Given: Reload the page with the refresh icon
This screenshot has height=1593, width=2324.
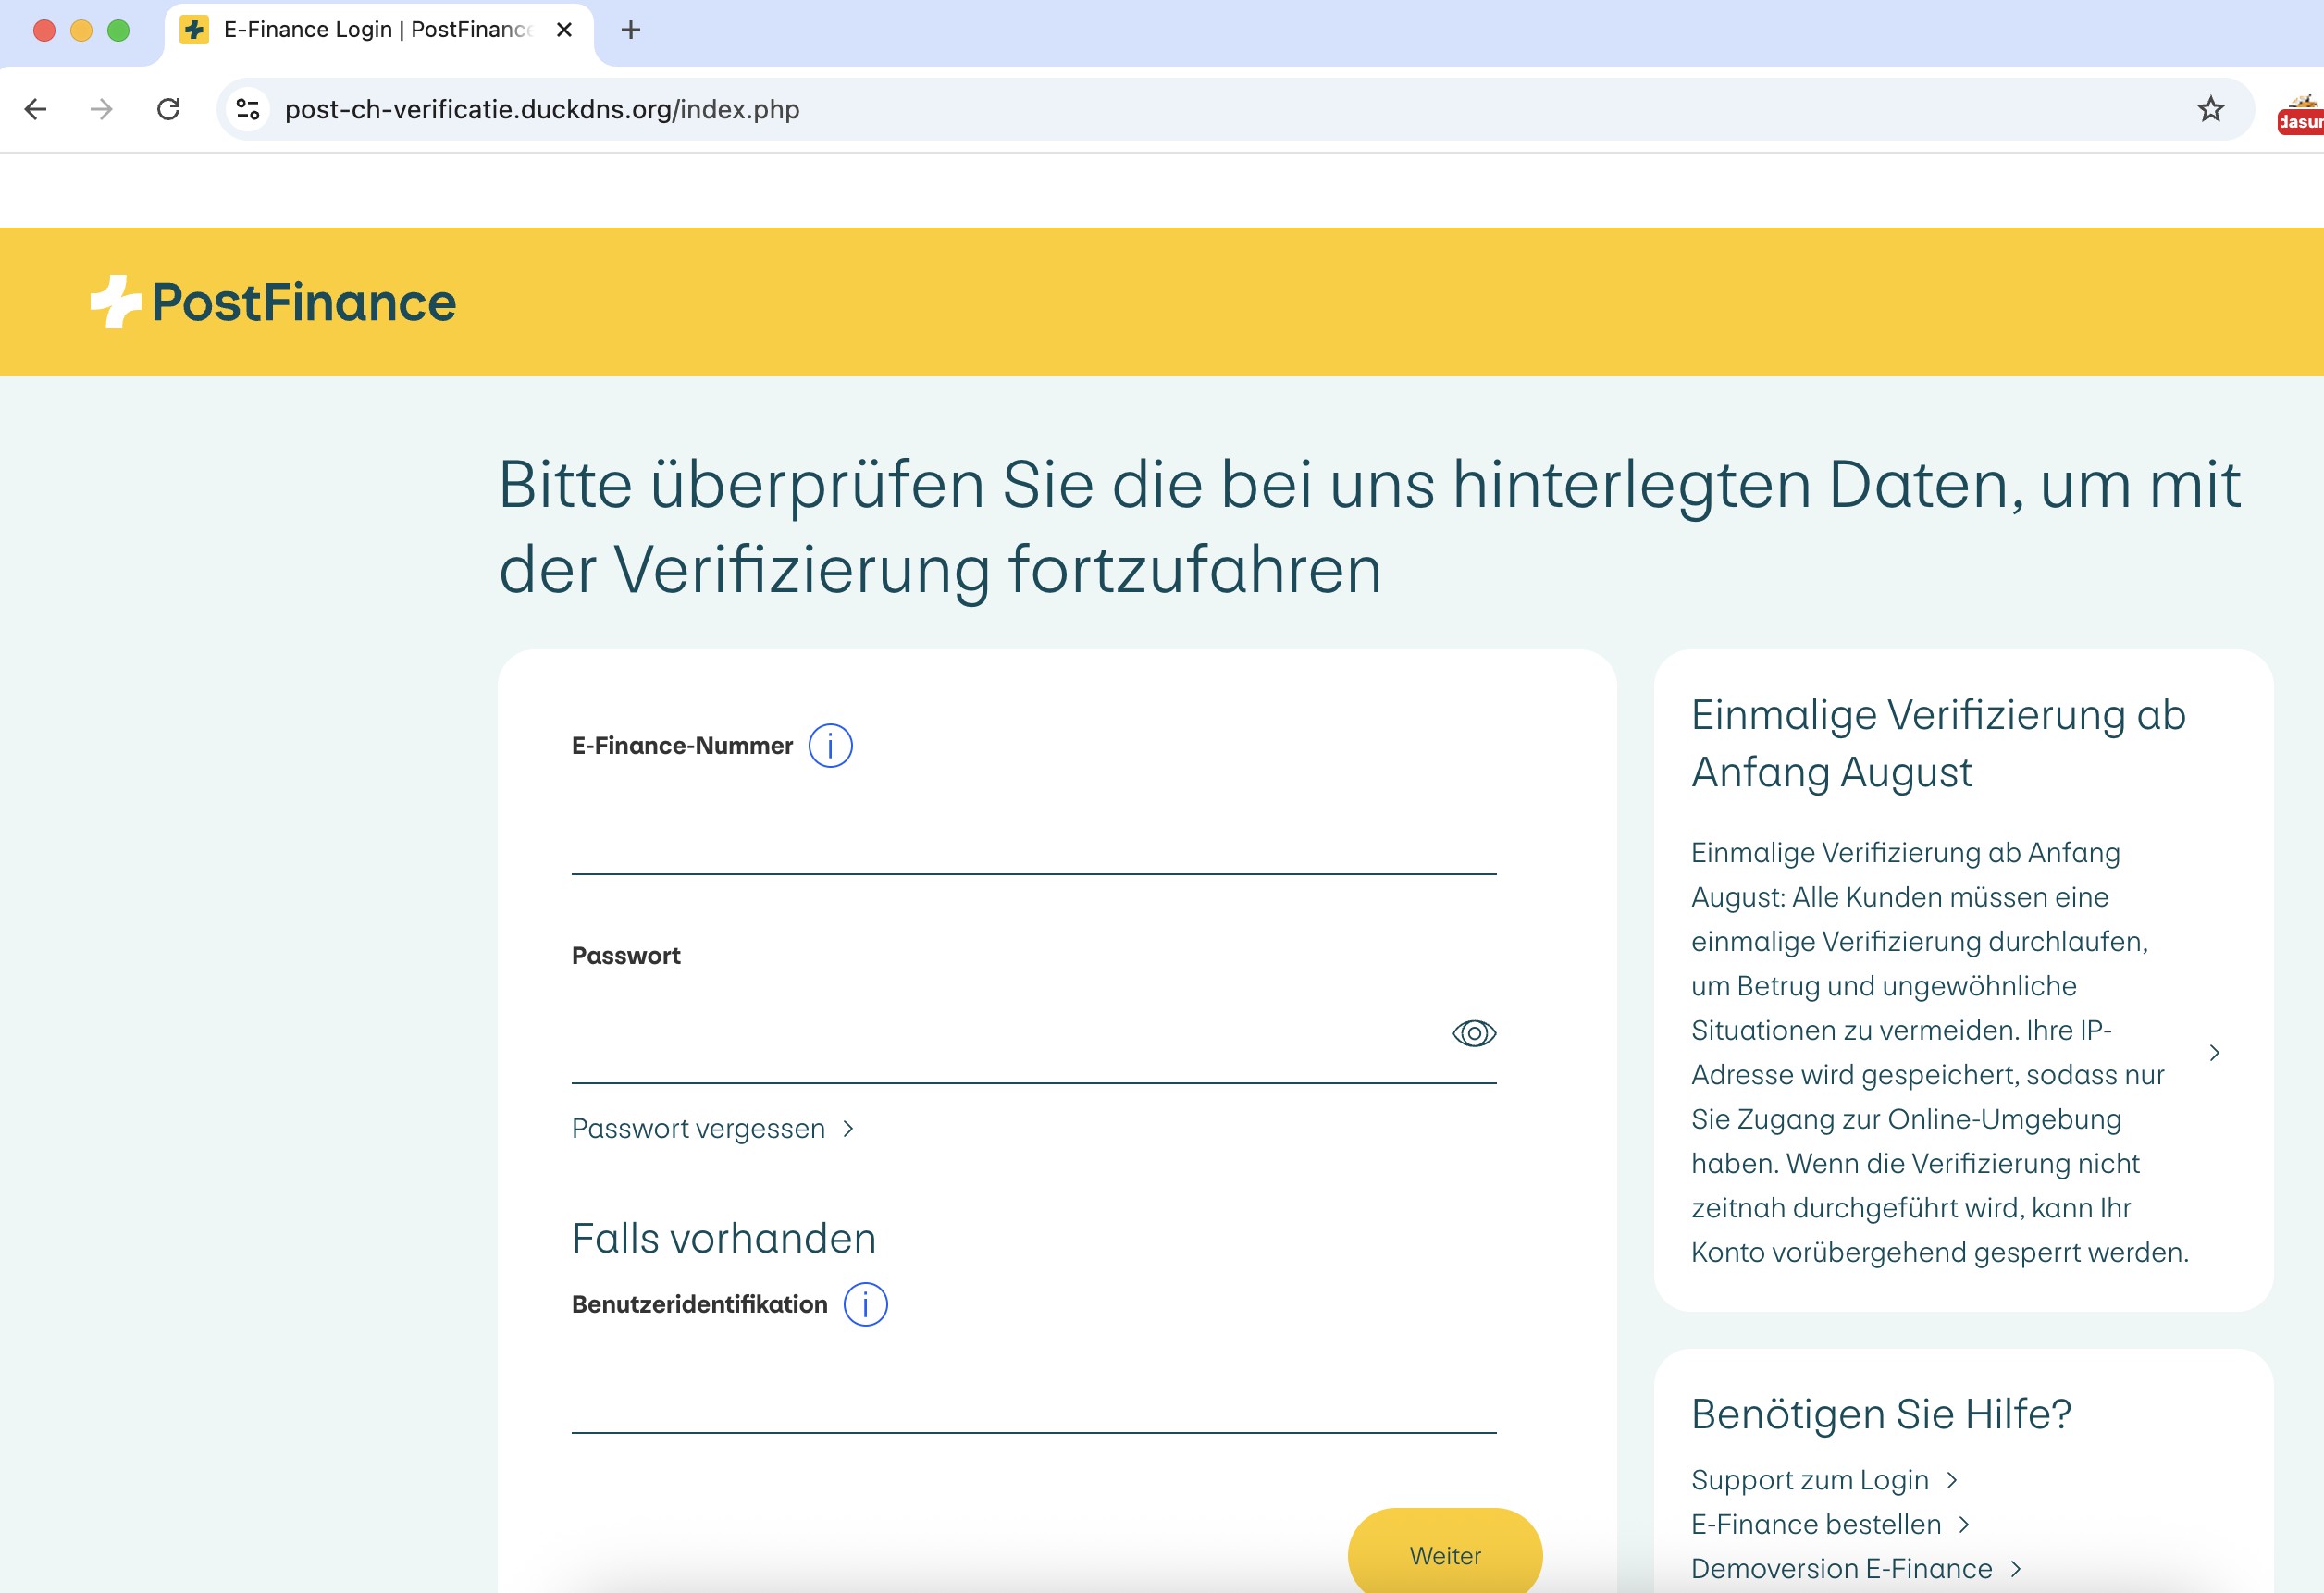Looking at the screenshot, I should point(169,109).
